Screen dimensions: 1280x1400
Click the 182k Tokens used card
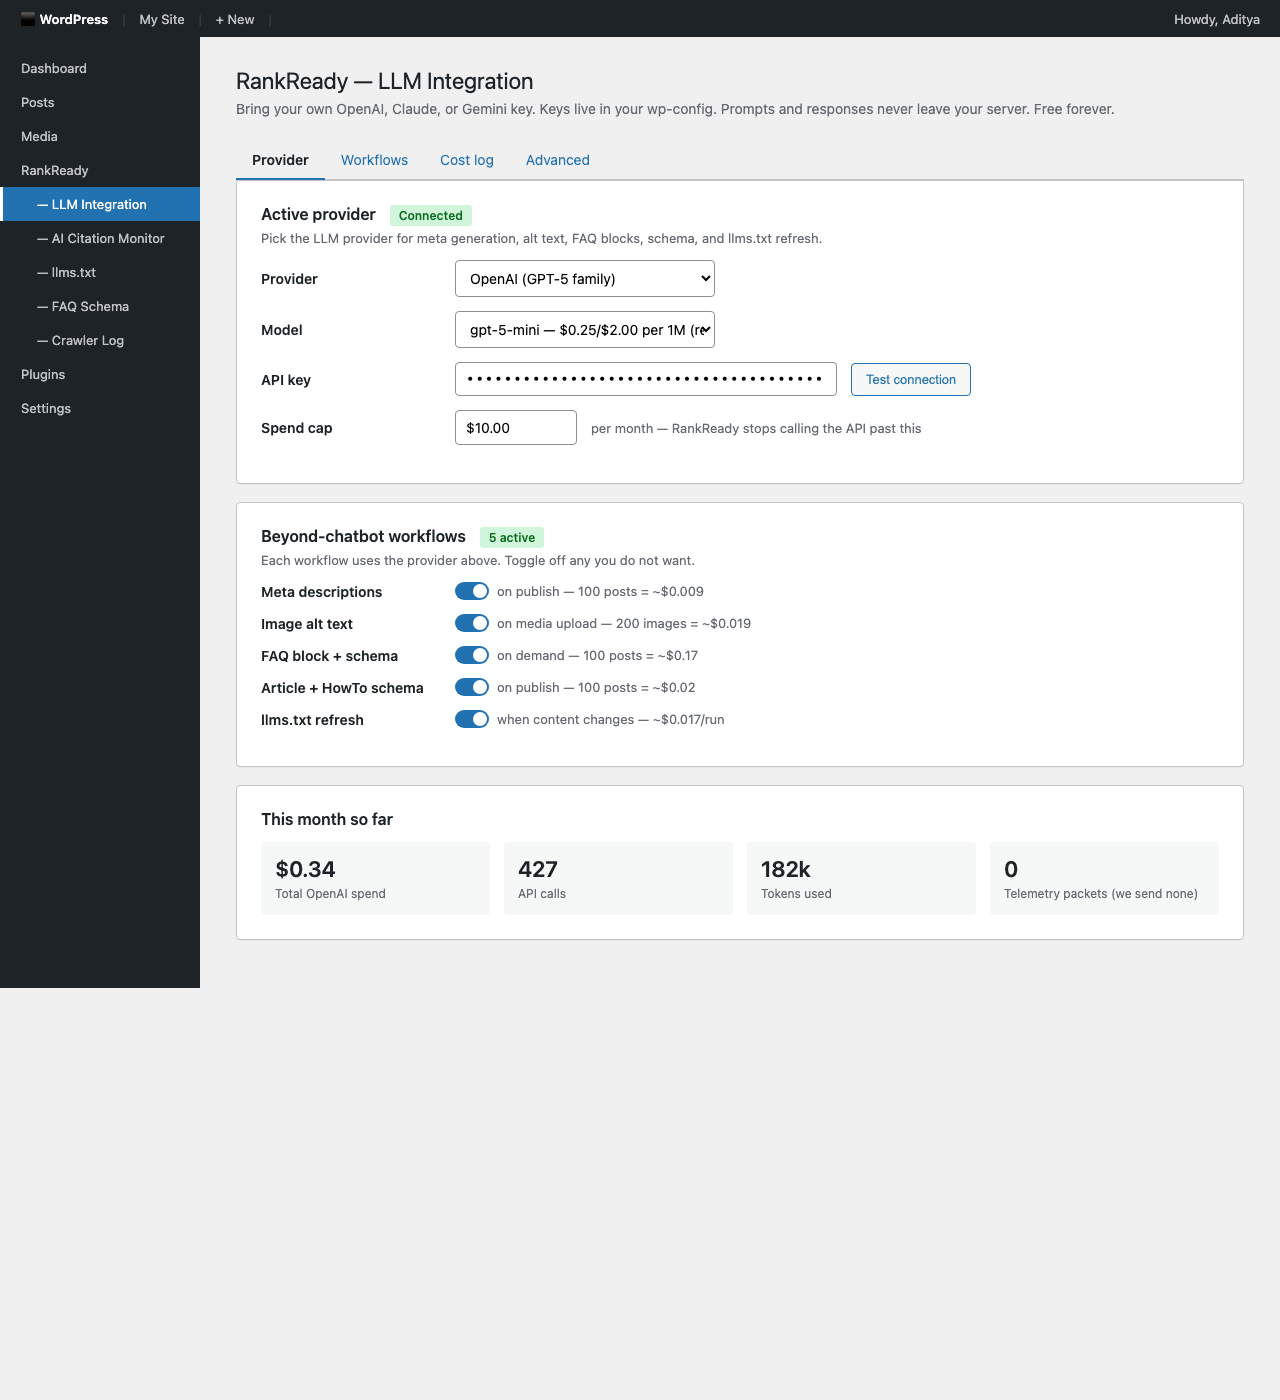point(861,878)
